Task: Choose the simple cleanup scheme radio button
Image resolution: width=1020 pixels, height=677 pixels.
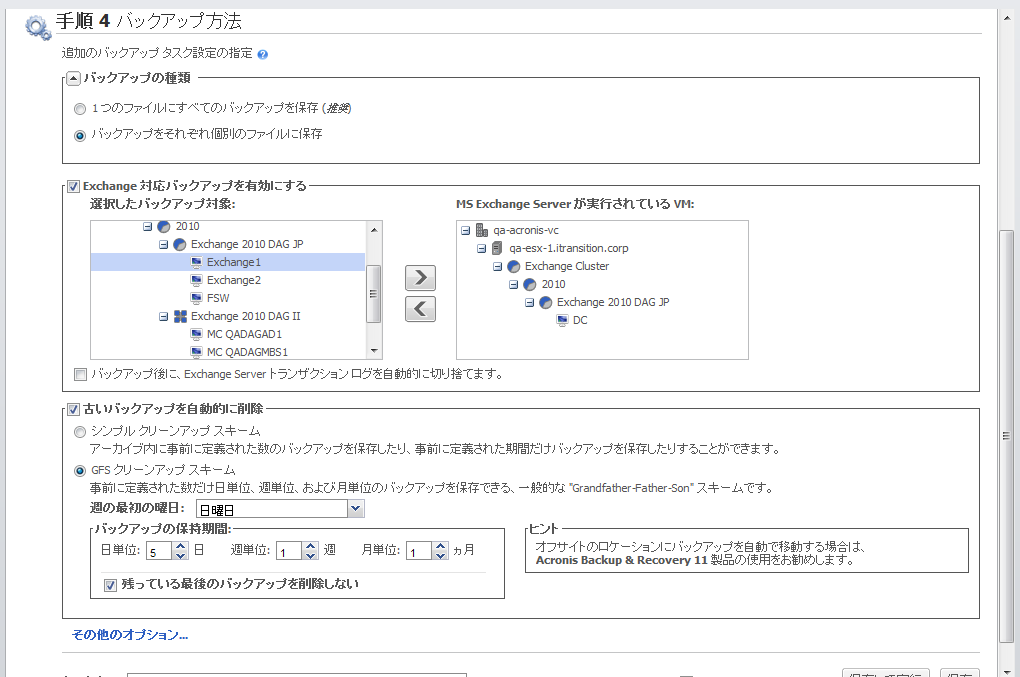Action: pos(80,431)
